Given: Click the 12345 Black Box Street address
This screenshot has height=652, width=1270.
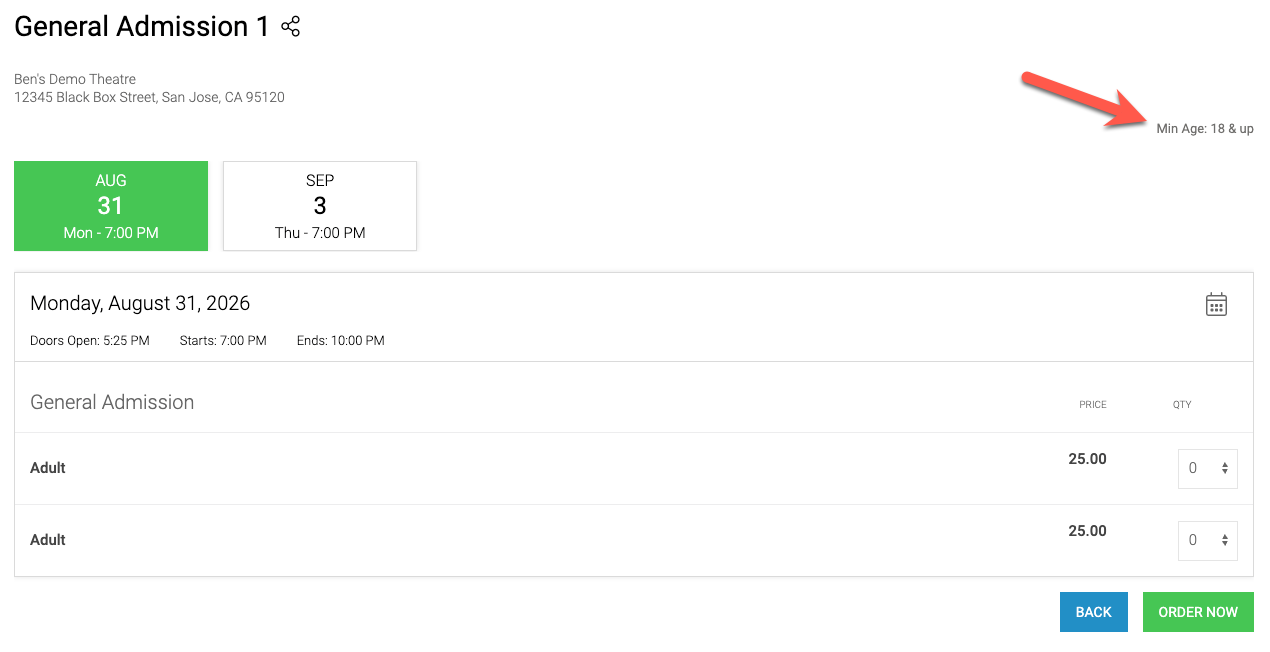Looking at the screenshot, I should click(149, 98).
